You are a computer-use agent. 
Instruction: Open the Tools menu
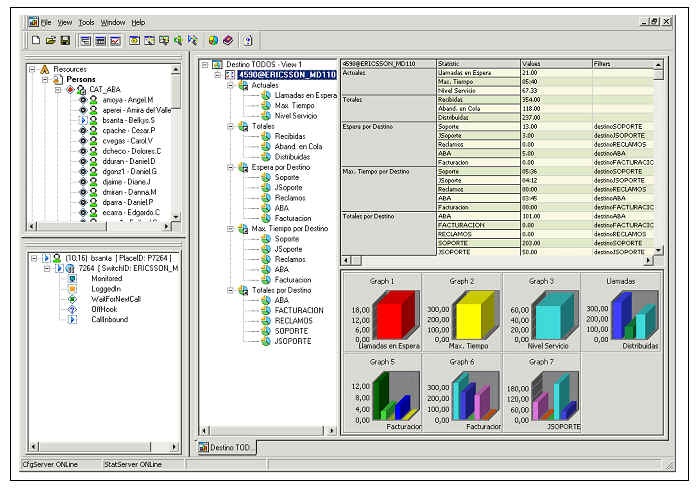point(86,22)
